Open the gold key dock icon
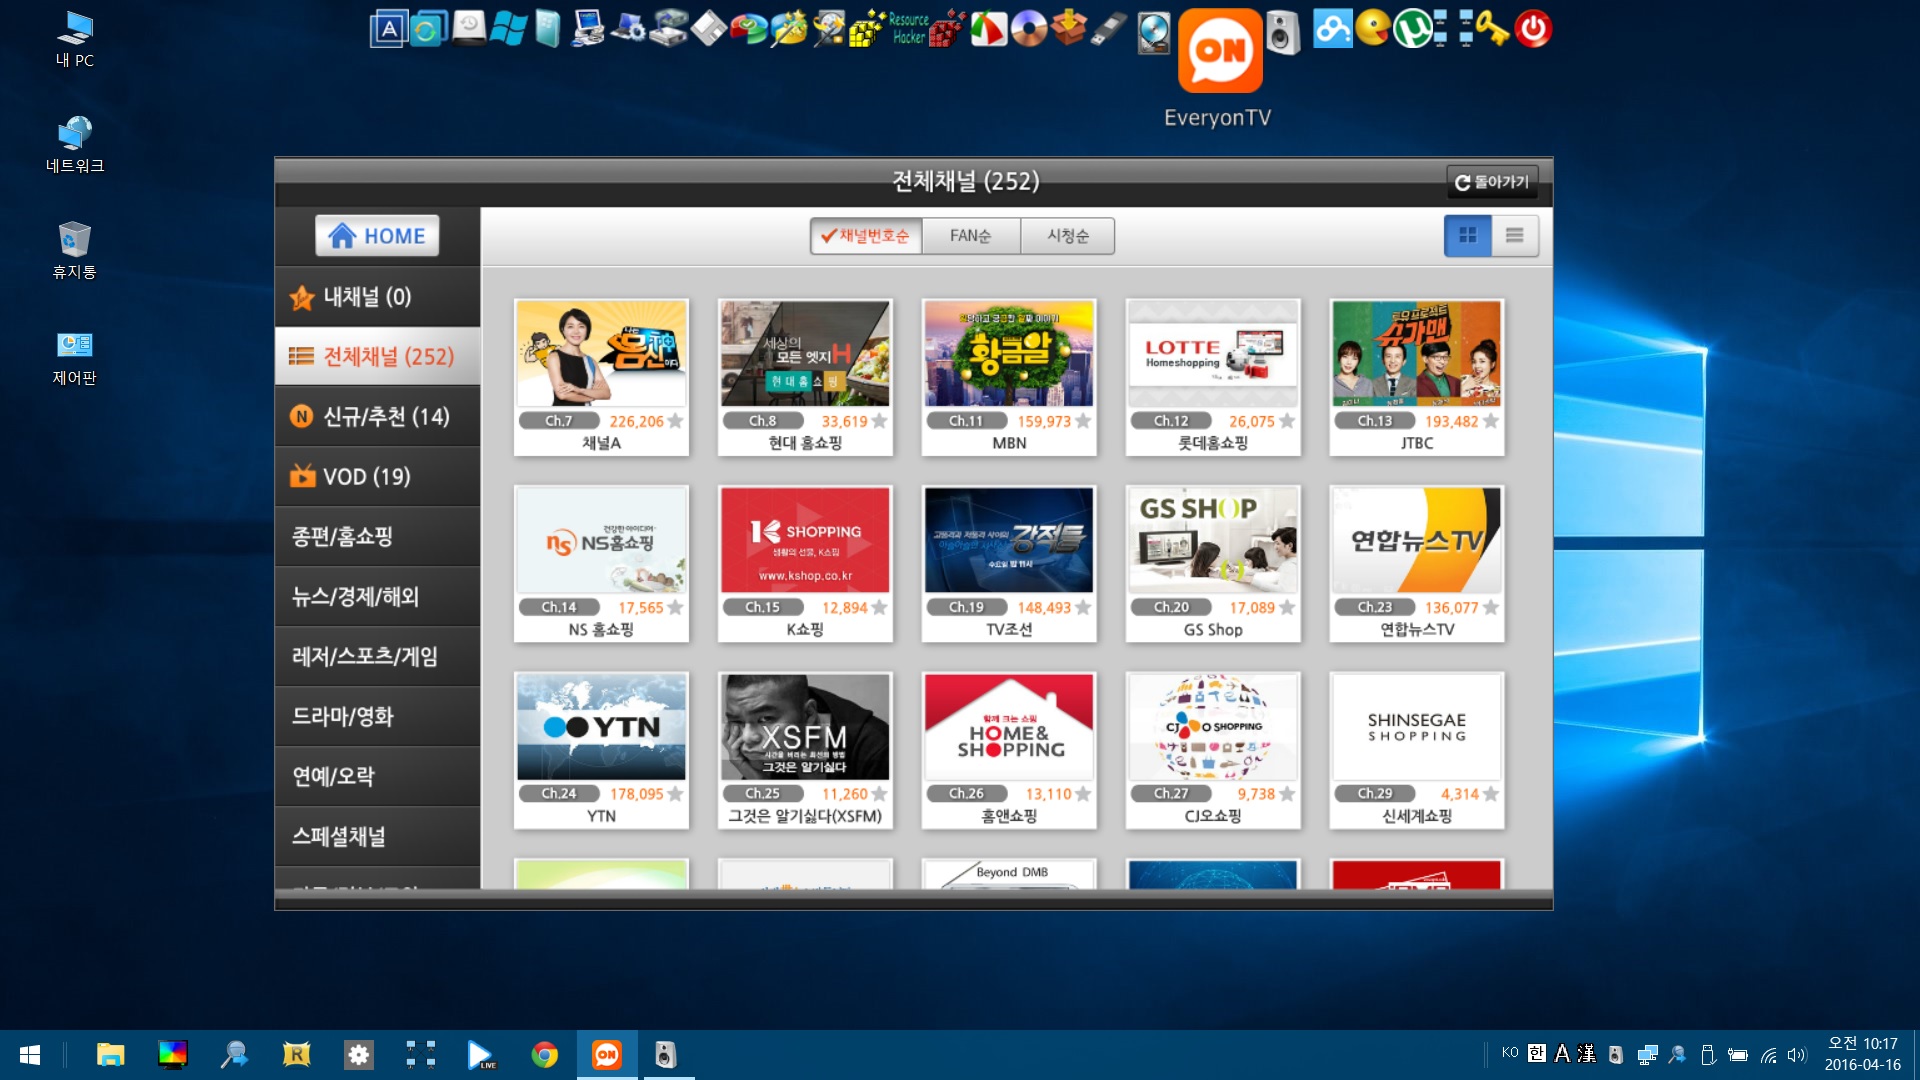Screen dimensions: 1920x1080 pos(1493,29)
